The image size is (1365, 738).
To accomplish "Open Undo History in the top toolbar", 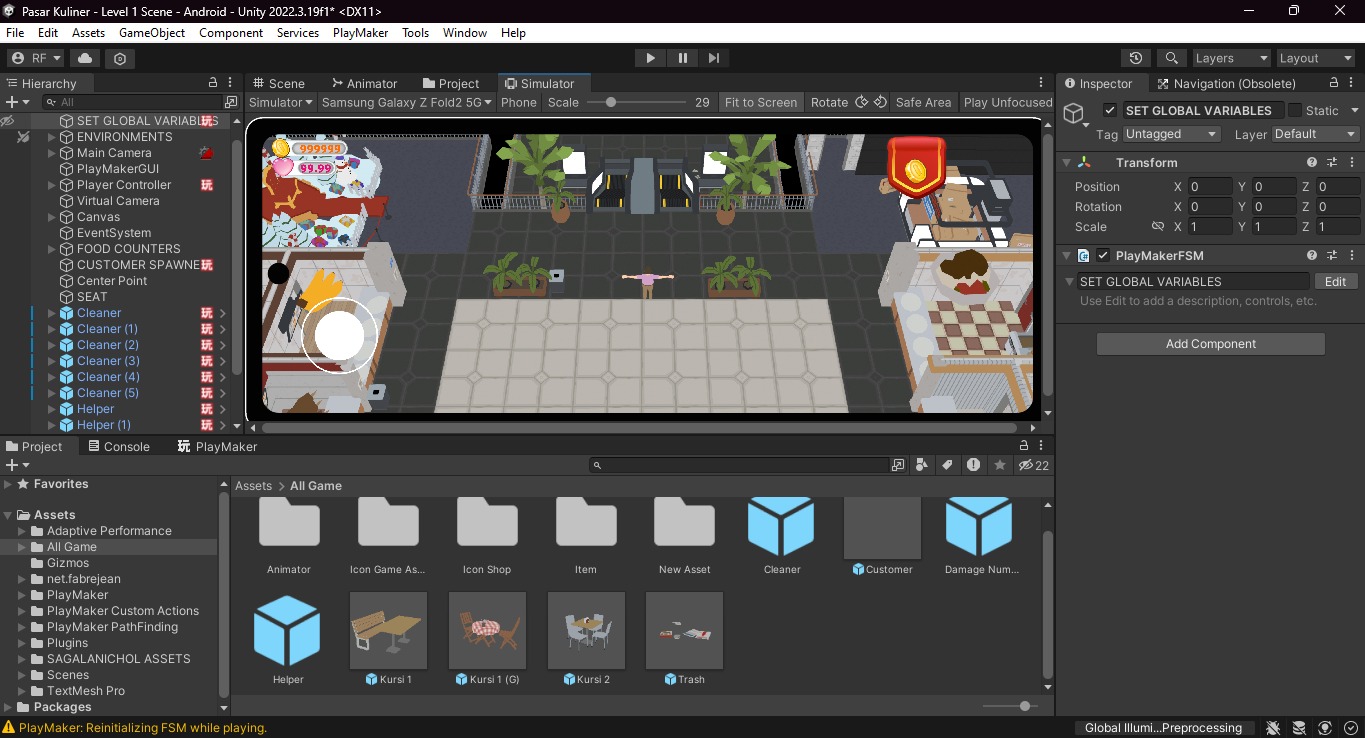I will pos(1135,58).
